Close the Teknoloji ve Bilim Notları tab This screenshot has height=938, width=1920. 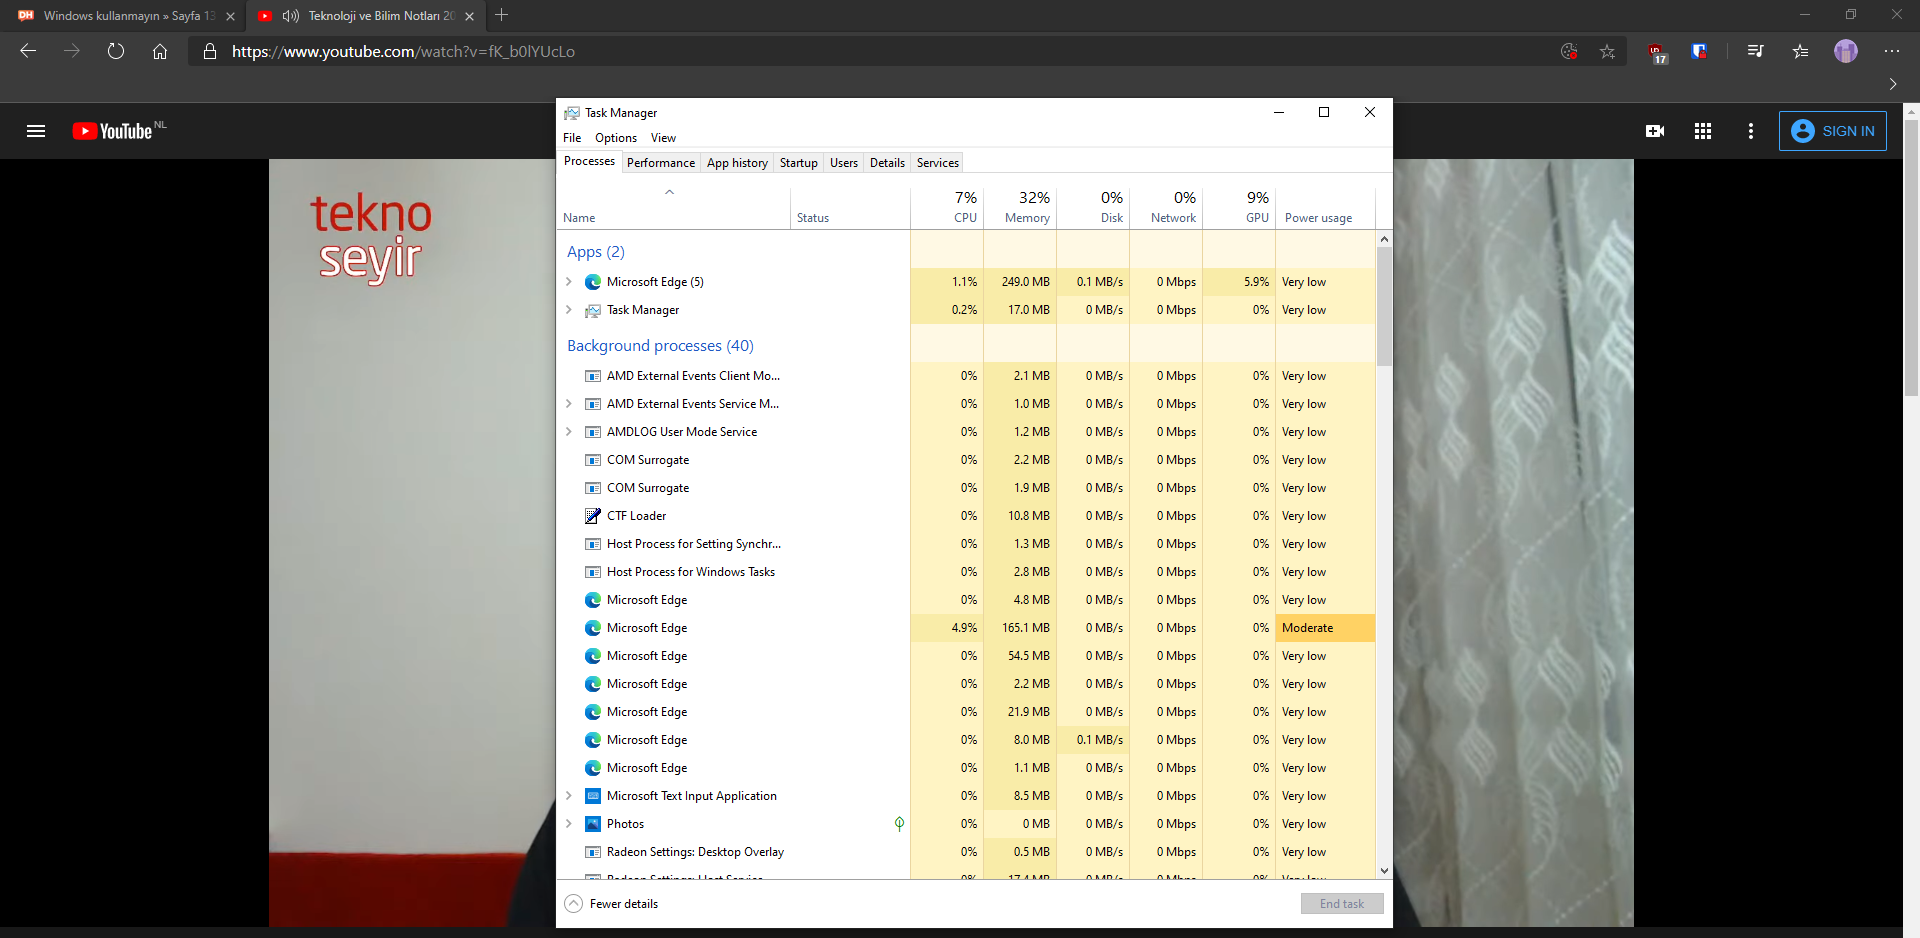point(469,16)
